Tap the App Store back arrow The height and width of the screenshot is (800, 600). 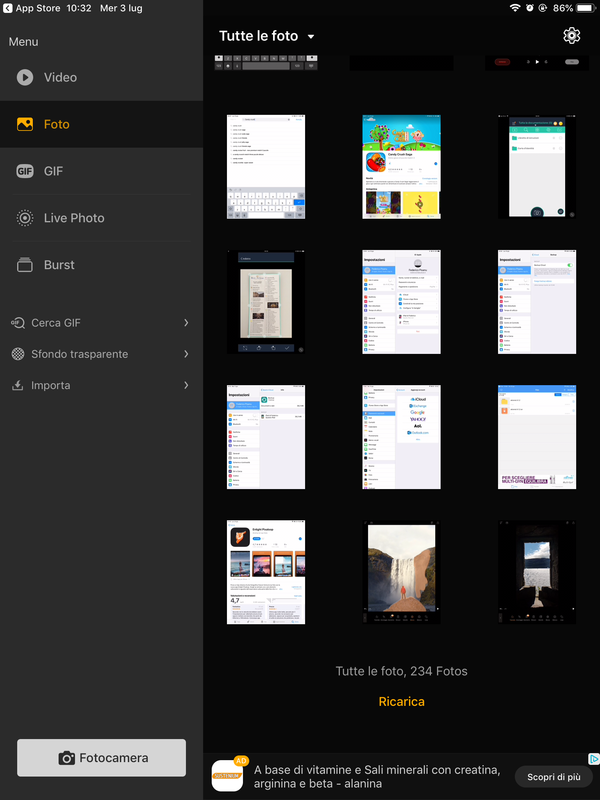click(x=7, y=8)
